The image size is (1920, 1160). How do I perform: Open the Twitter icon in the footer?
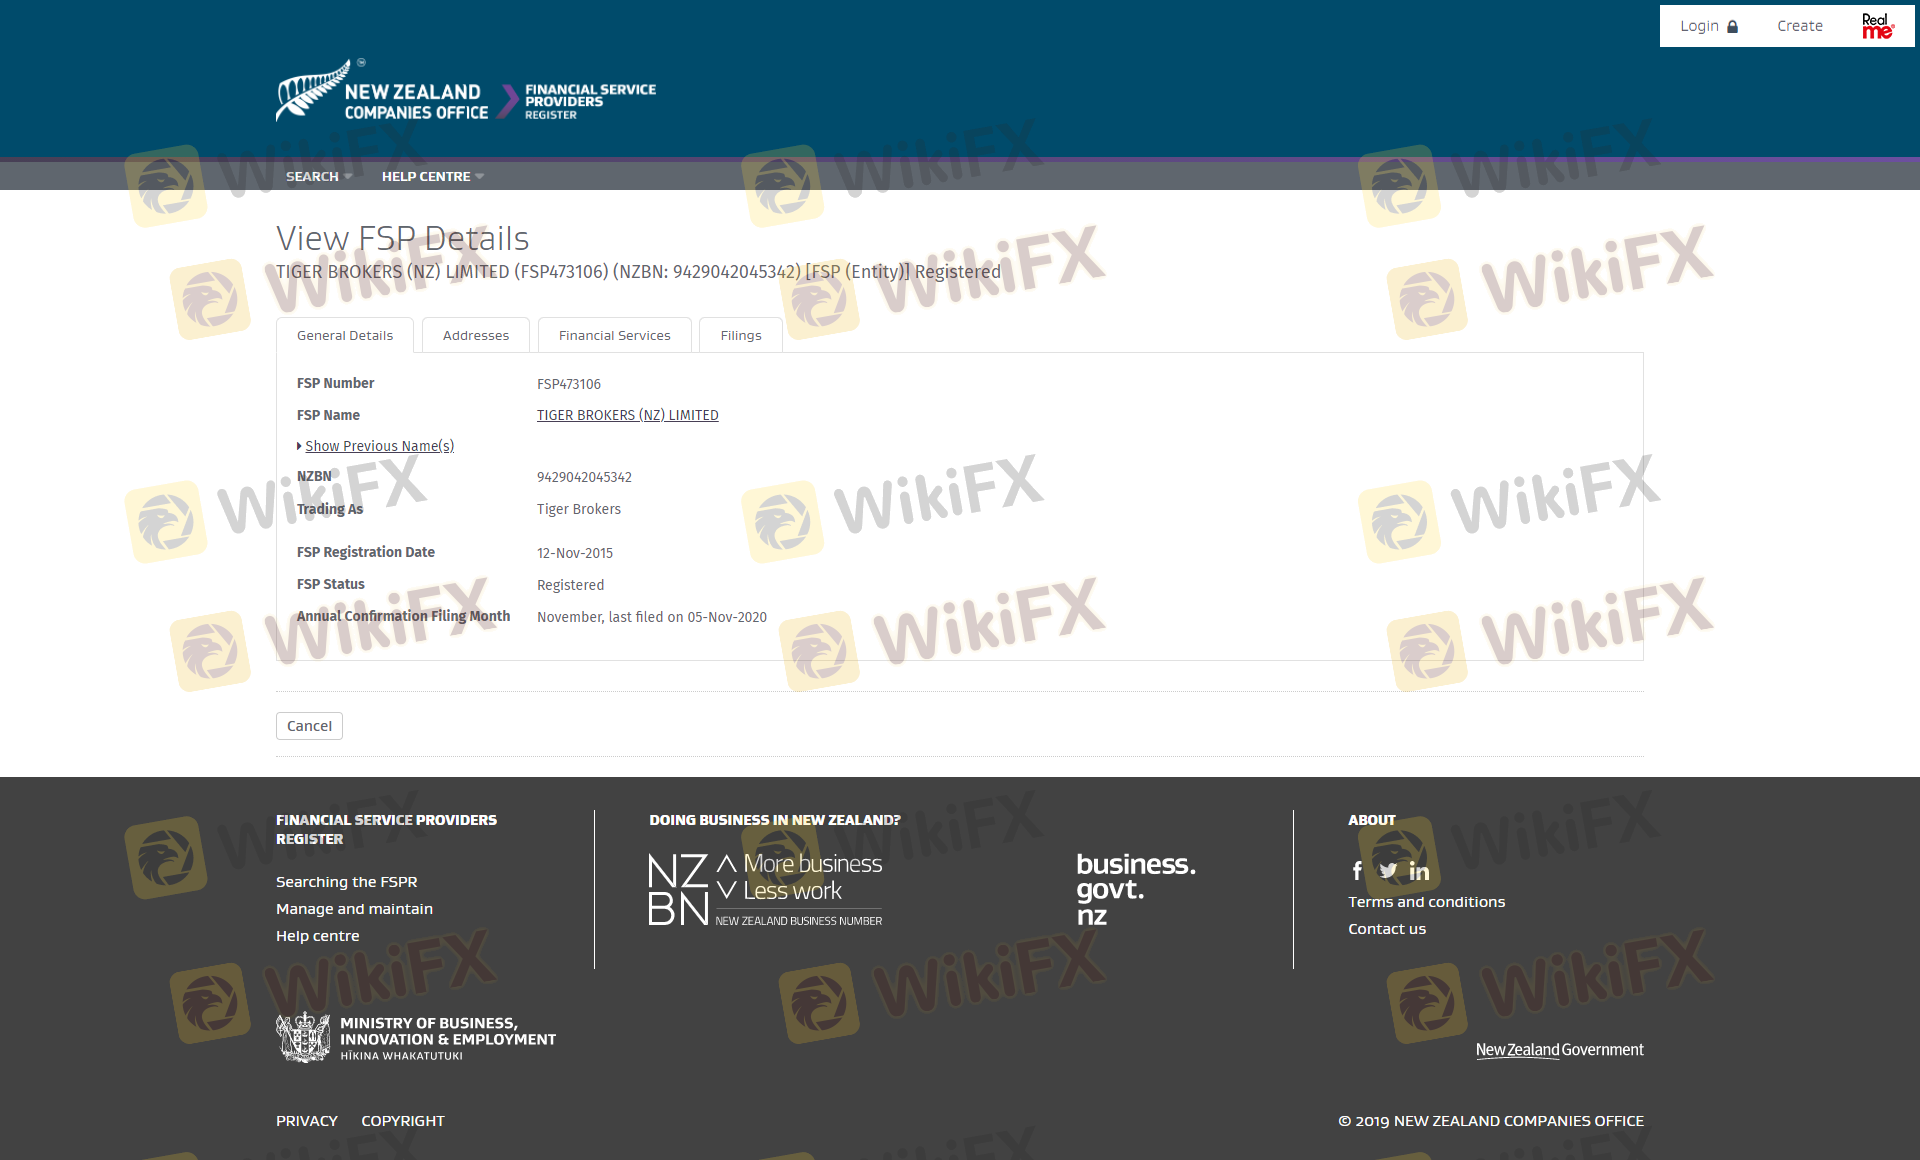1388,871
